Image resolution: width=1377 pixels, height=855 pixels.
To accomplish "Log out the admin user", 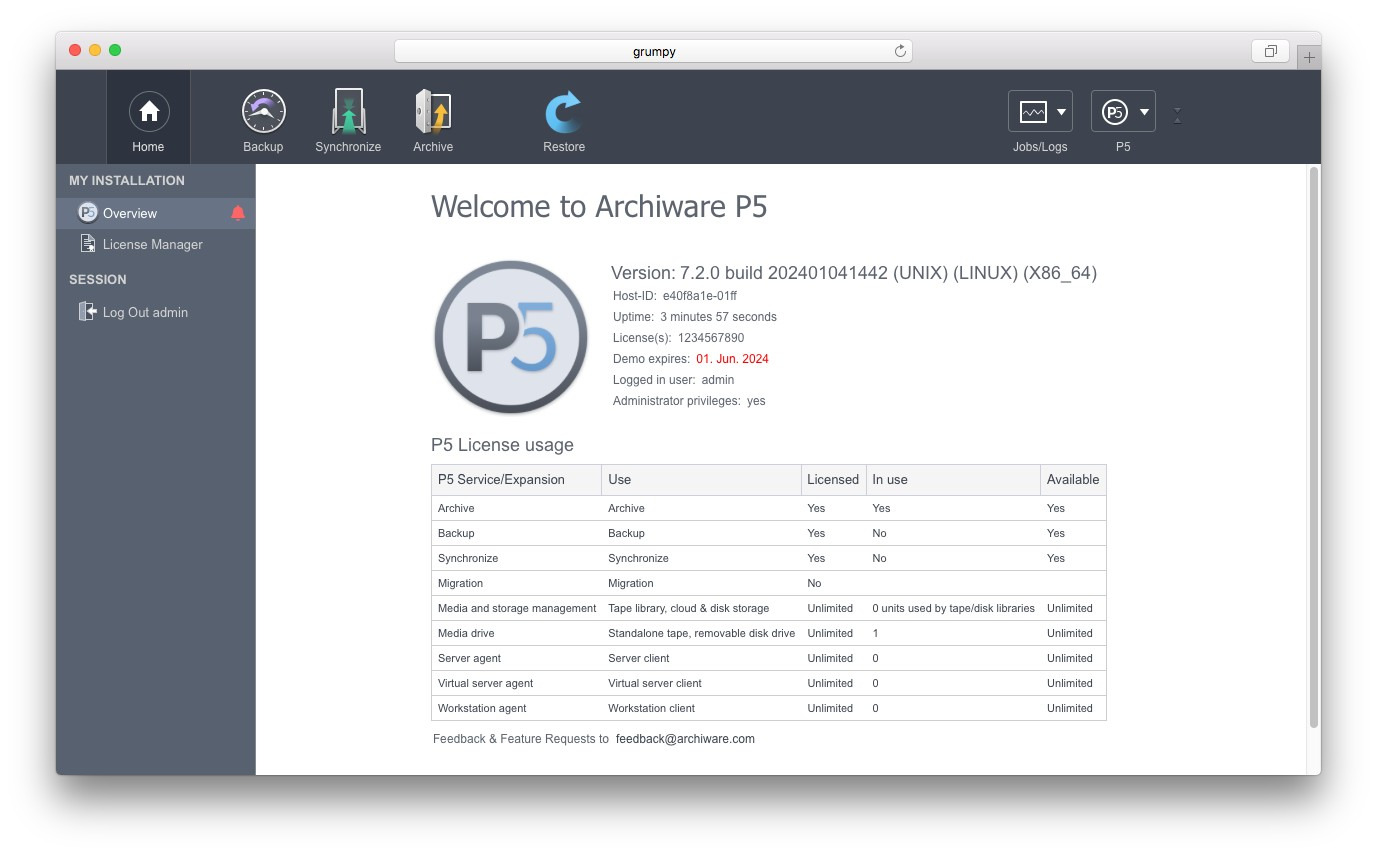I will tap(145, 312).
